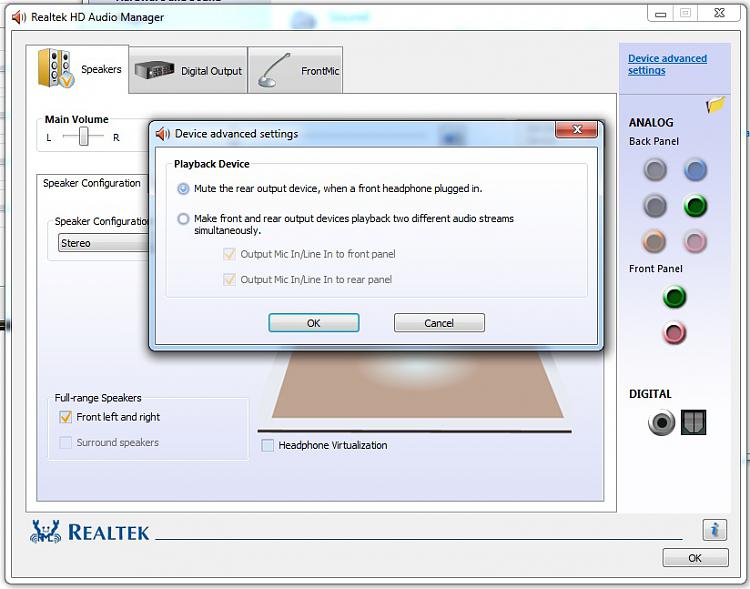Screen dimensions: 750x589
Task: Click the digital coaxial output icon
Action: 662,422
